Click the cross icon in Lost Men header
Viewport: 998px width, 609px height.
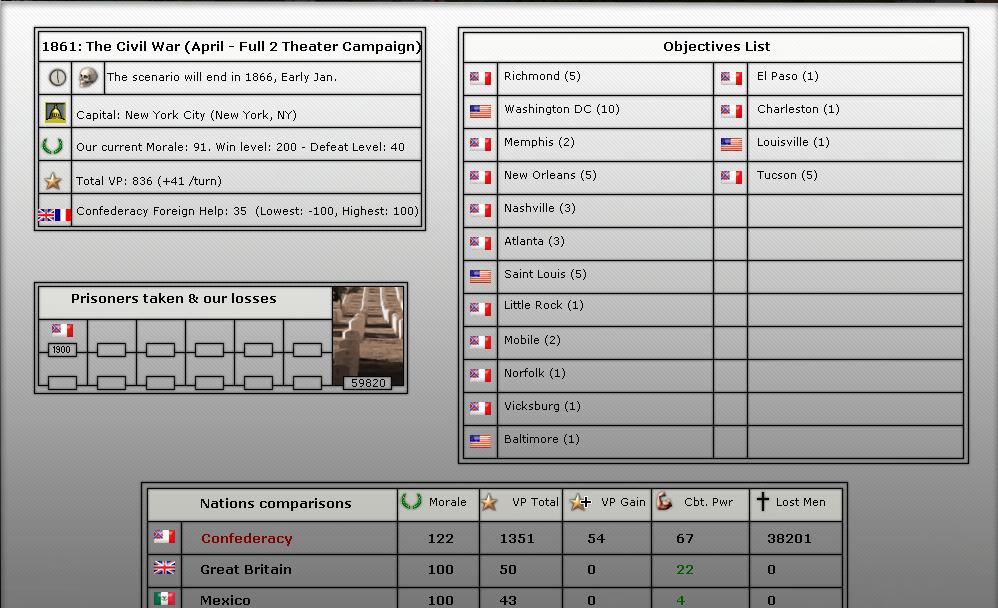(762, 502)
